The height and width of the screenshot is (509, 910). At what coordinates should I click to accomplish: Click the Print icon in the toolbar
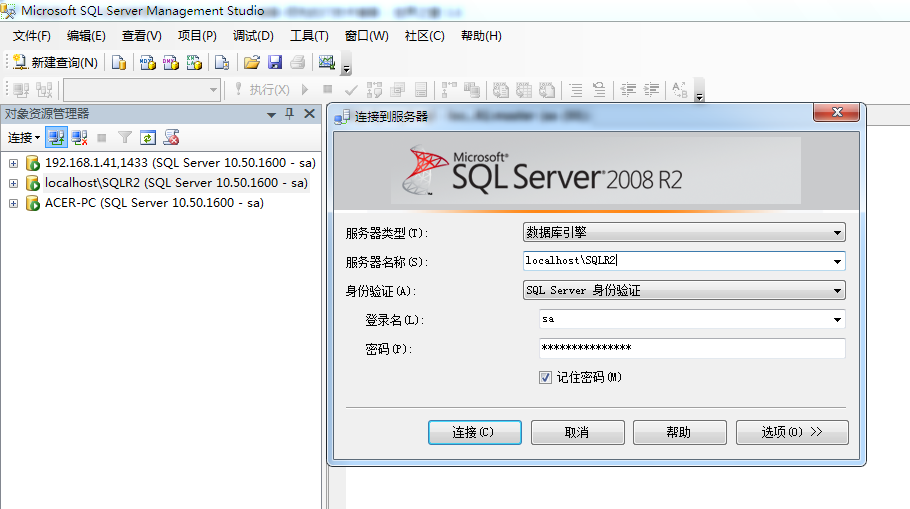(x=298, y=62)
